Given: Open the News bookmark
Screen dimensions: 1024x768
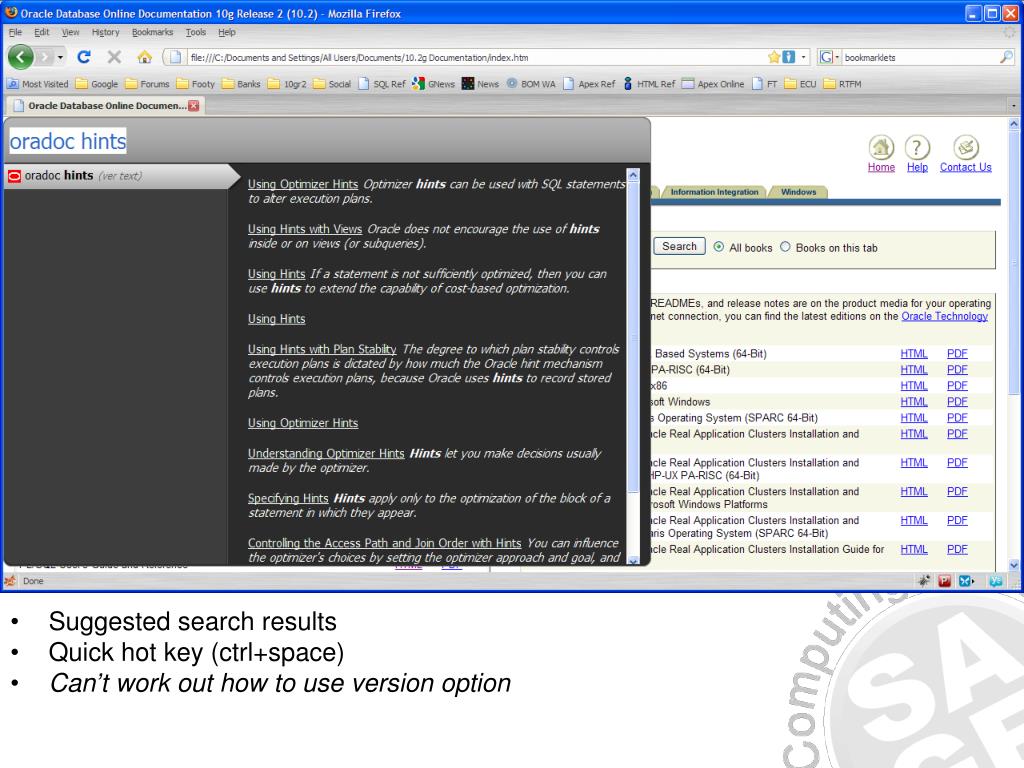Looking at the screenshot, I should click(x=480, y=84).
